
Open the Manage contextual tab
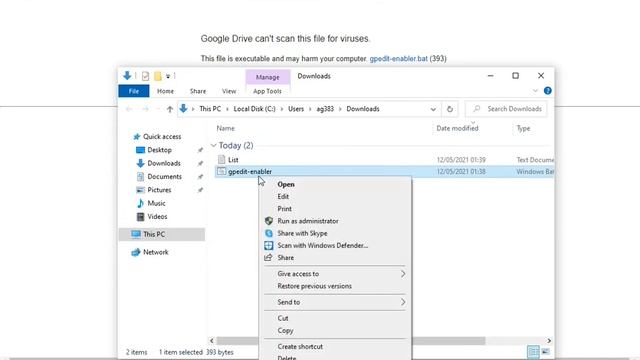(268, 77)
